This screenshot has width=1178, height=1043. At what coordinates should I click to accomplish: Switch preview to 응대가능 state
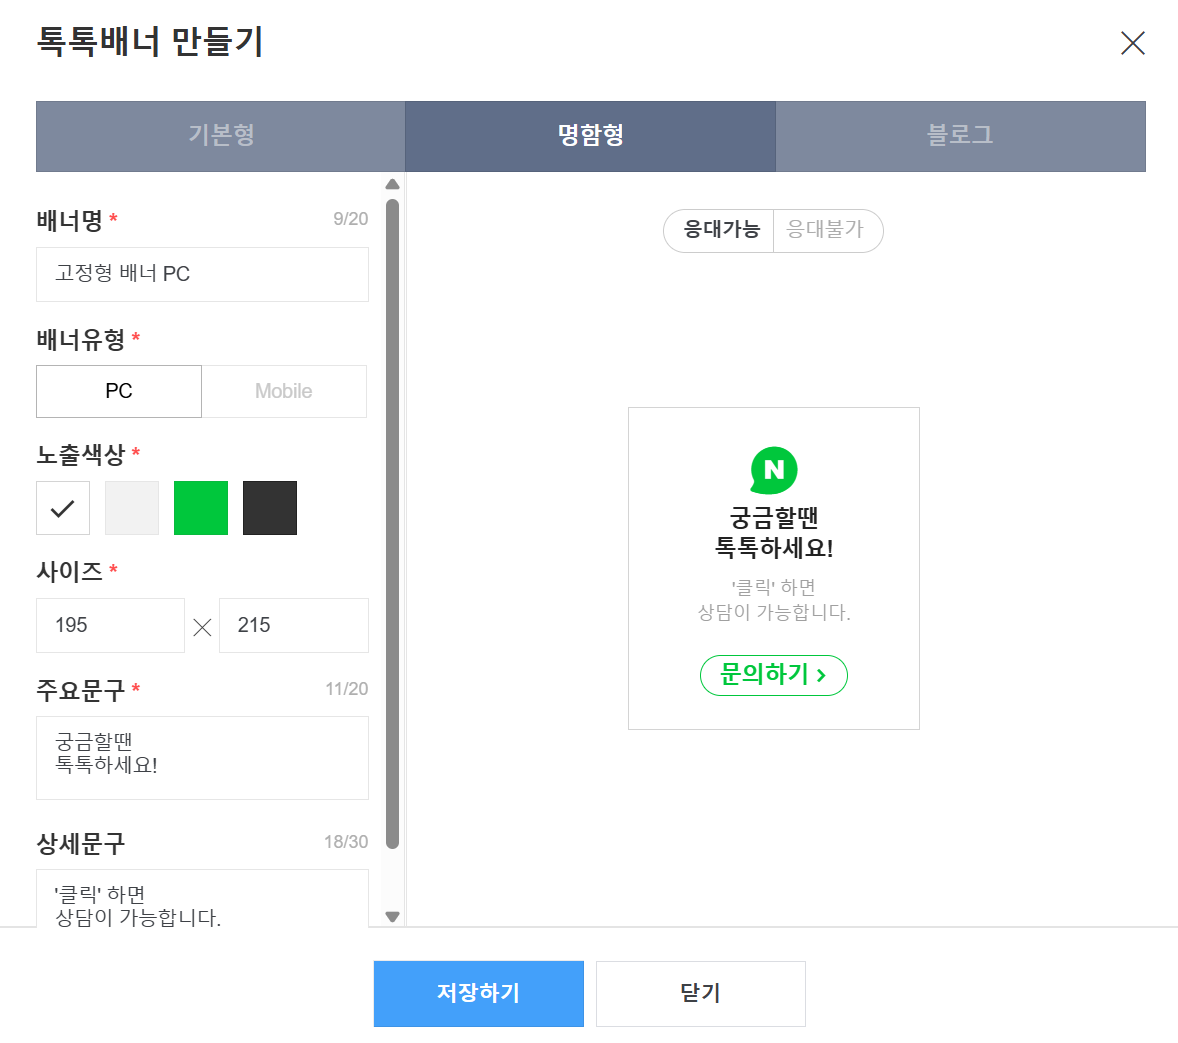click(x=720, y=230)
